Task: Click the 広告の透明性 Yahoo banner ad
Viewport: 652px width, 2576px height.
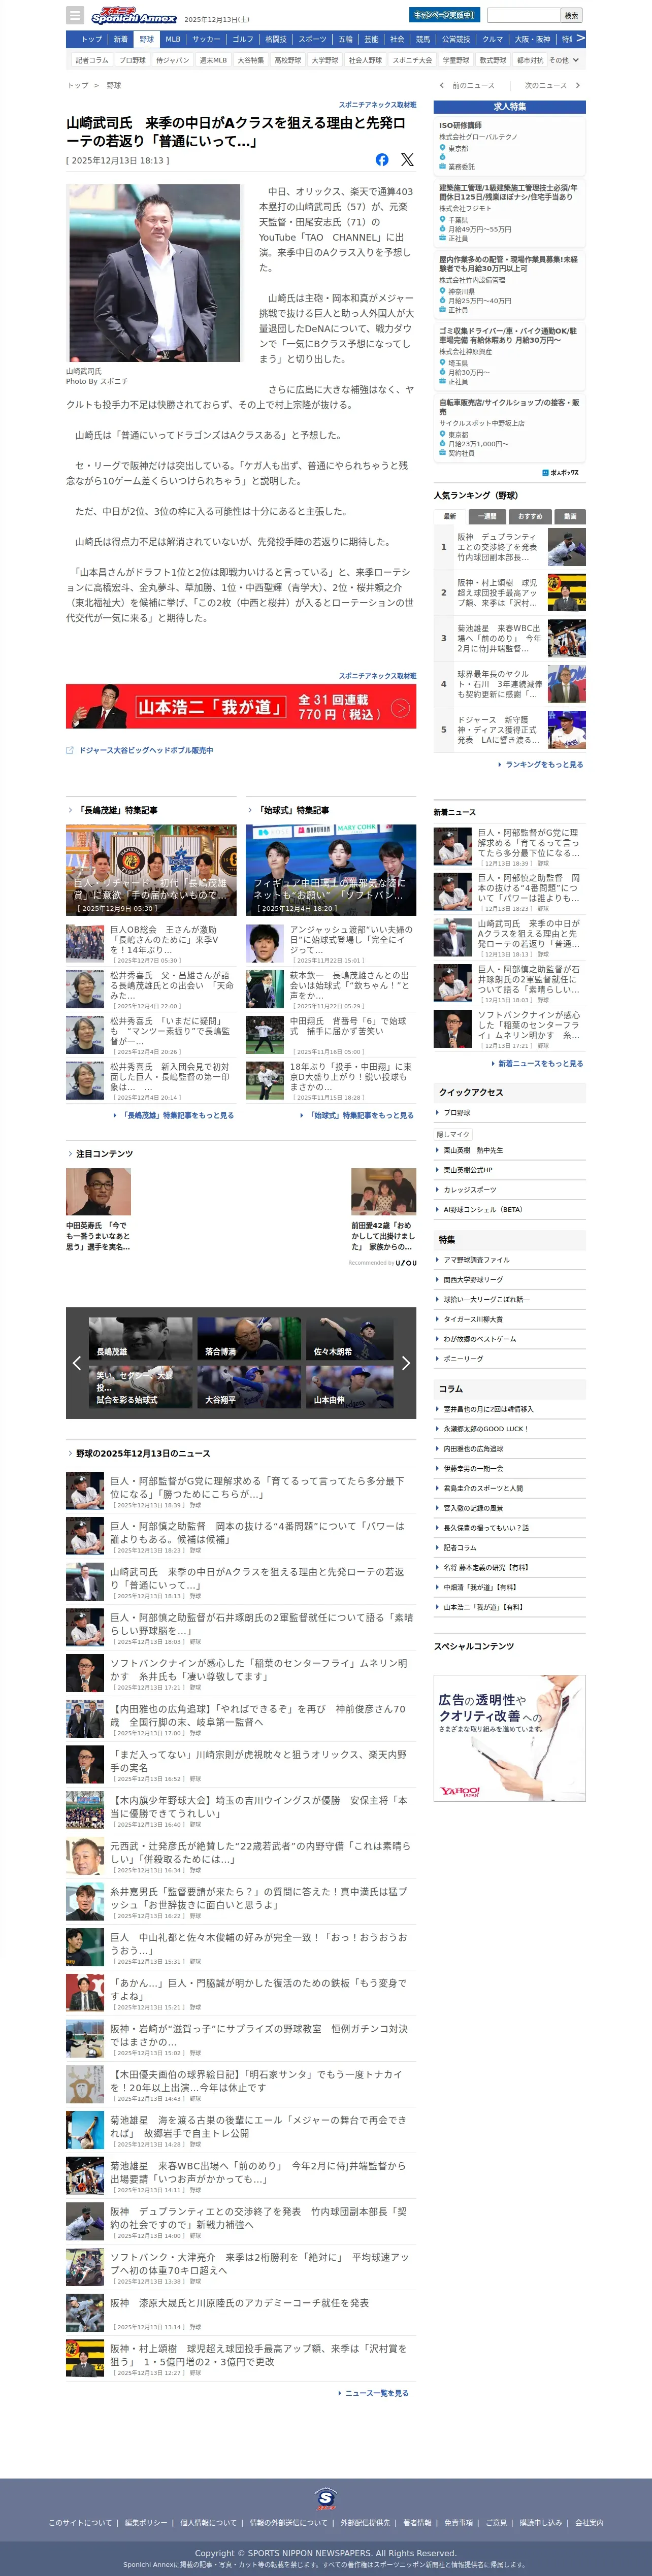Action: (x=510, y=1738)
